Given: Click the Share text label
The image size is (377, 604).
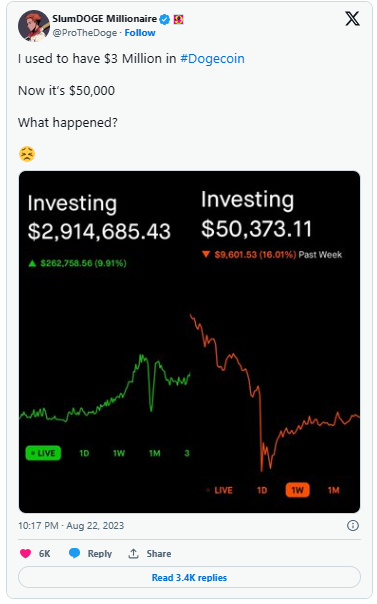Looking at the screenshot, I should tap(159, 554).
